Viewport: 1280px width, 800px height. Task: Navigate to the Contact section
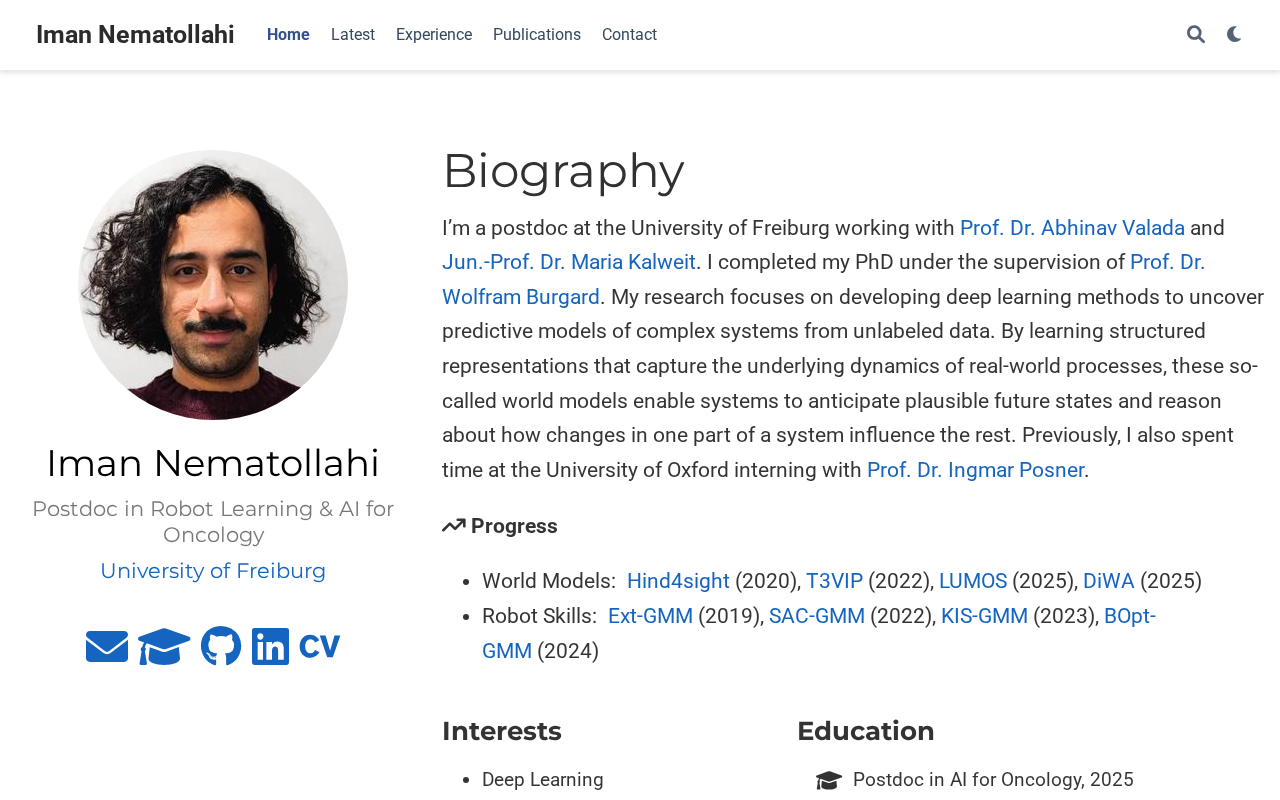(x=629, y=35)
